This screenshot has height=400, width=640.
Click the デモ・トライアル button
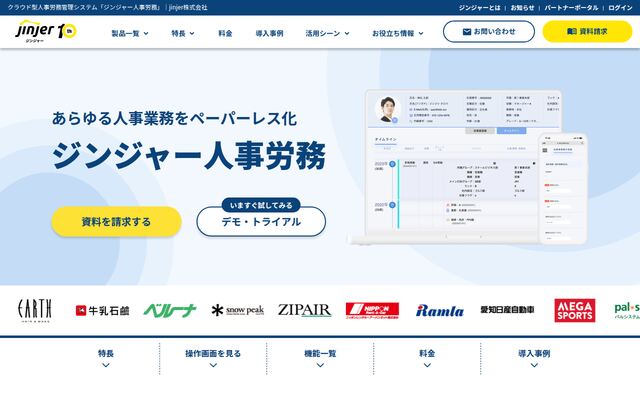[x=261, y=222]
